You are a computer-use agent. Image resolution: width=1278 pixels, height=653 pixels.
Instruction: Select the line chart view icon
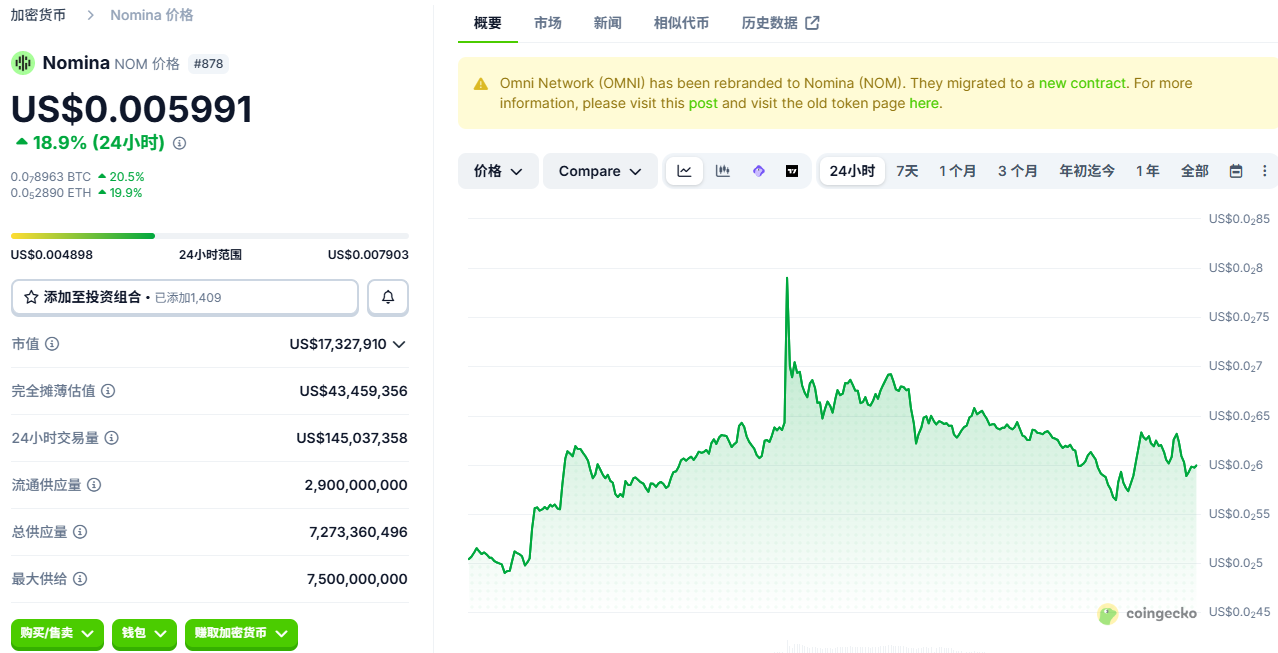point(684,171)
